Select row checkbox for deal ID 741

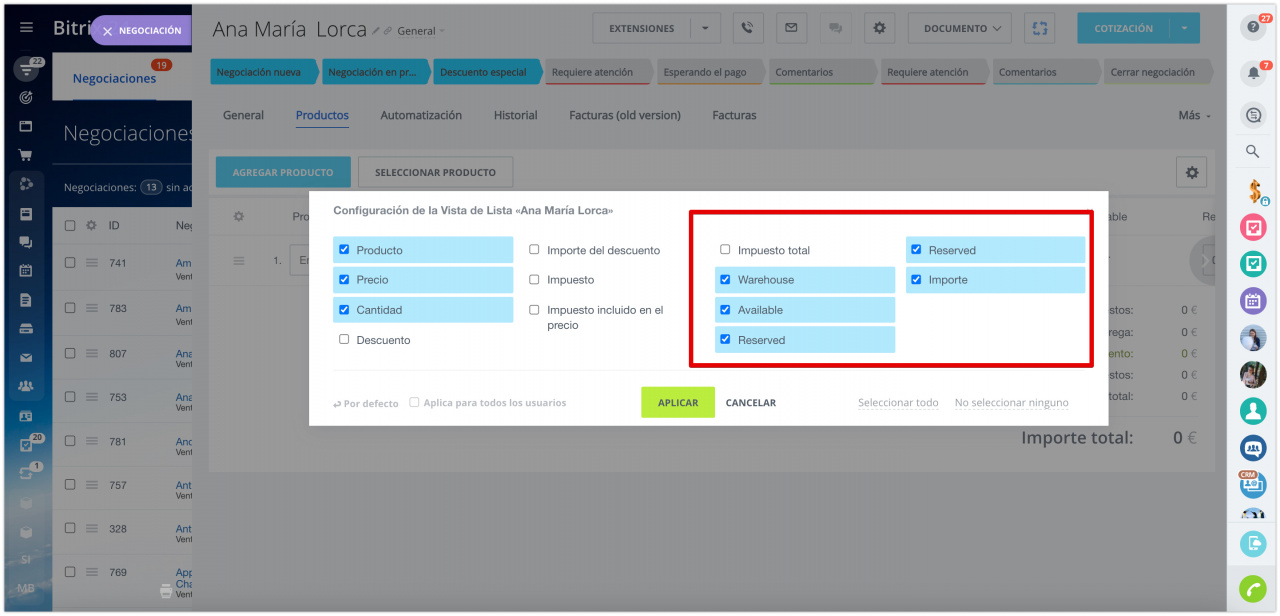coord(70,262)
